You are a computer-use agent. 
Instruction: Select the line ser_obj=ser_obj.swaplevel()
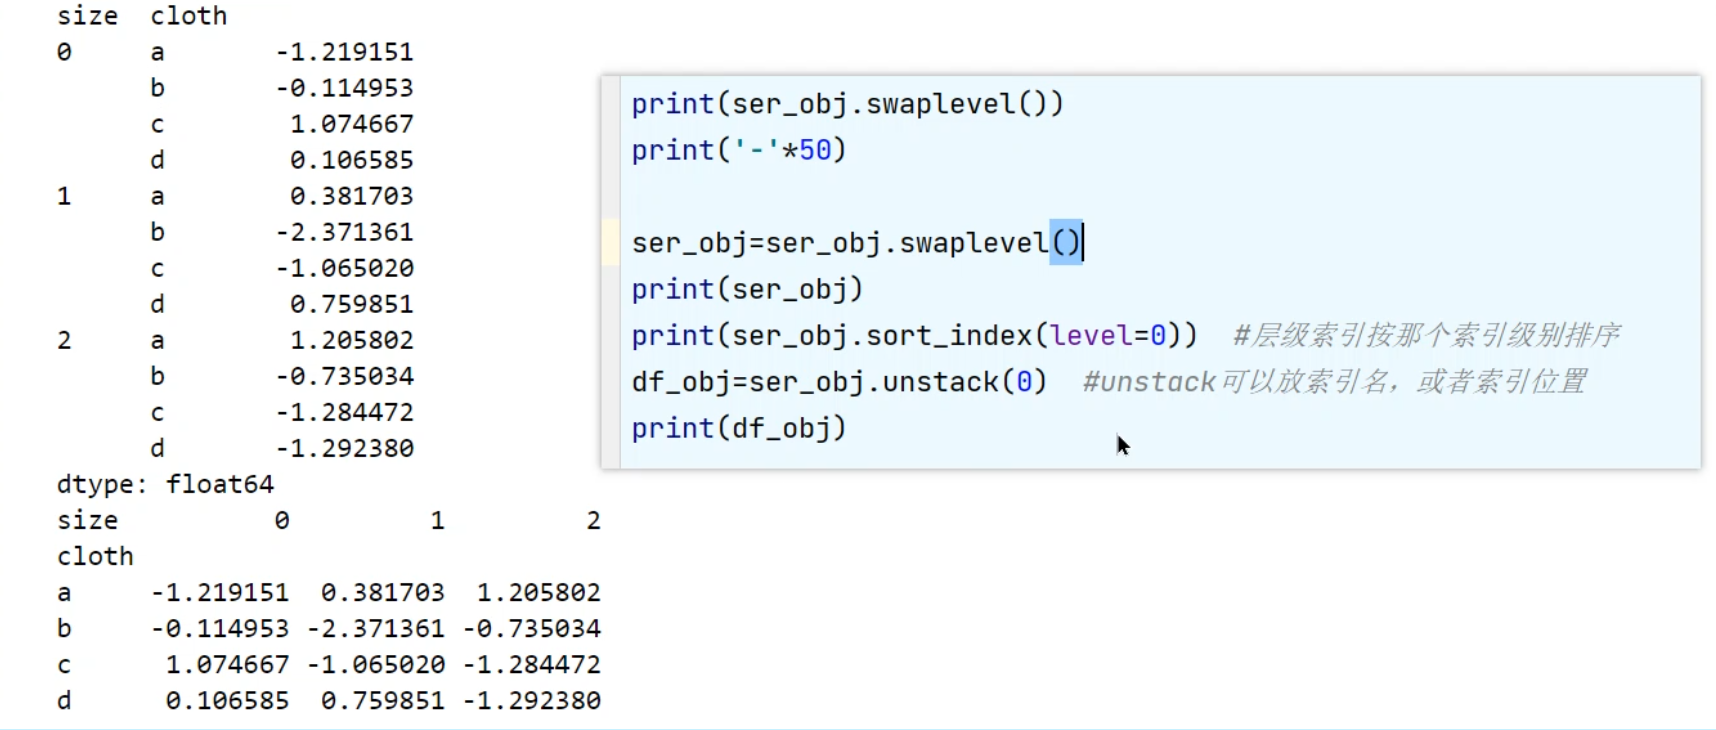857,243
